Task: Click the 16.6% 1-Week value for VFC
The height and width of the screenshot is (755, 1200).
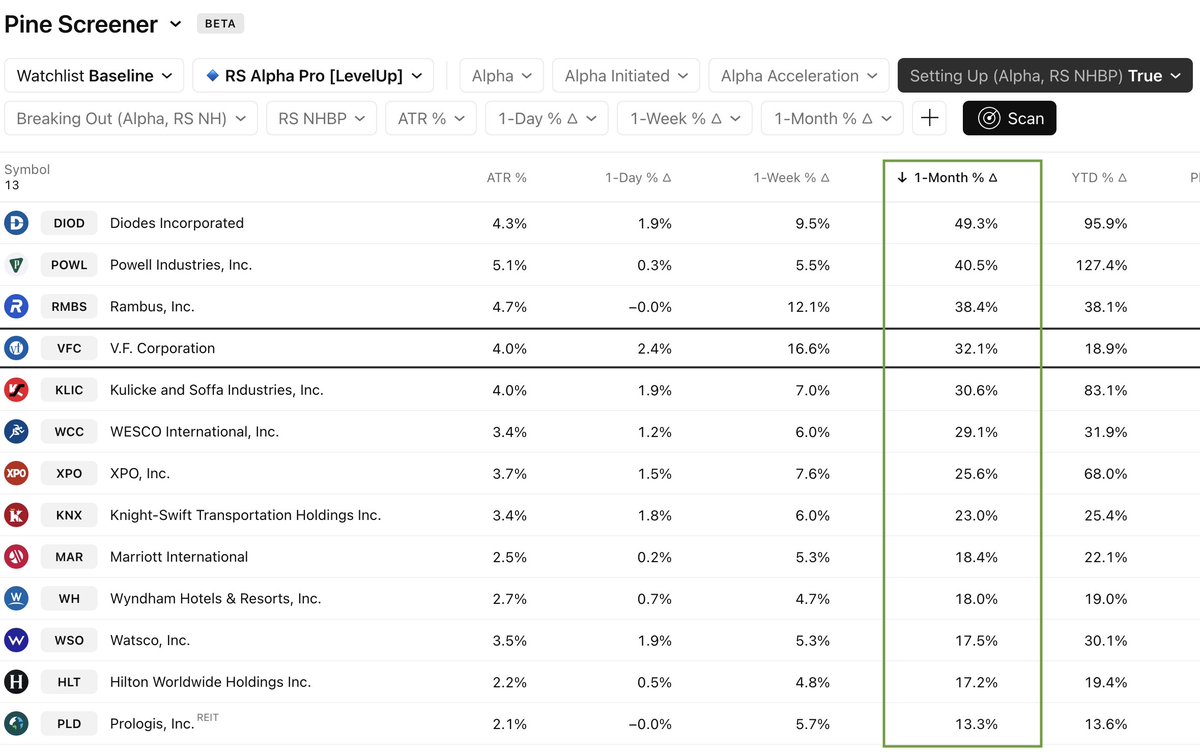Action: point(809,348)
